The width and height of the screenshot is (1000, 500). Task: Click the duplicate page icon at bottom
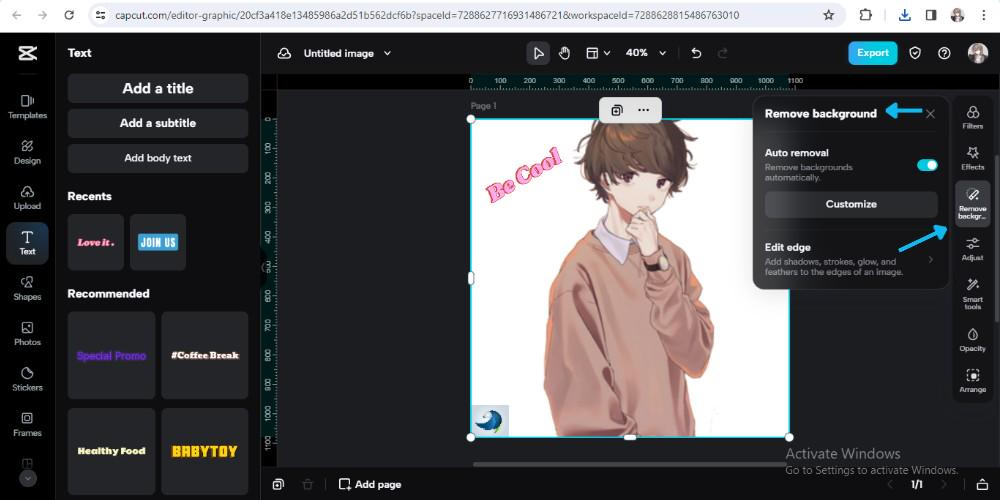coord(278,485)
